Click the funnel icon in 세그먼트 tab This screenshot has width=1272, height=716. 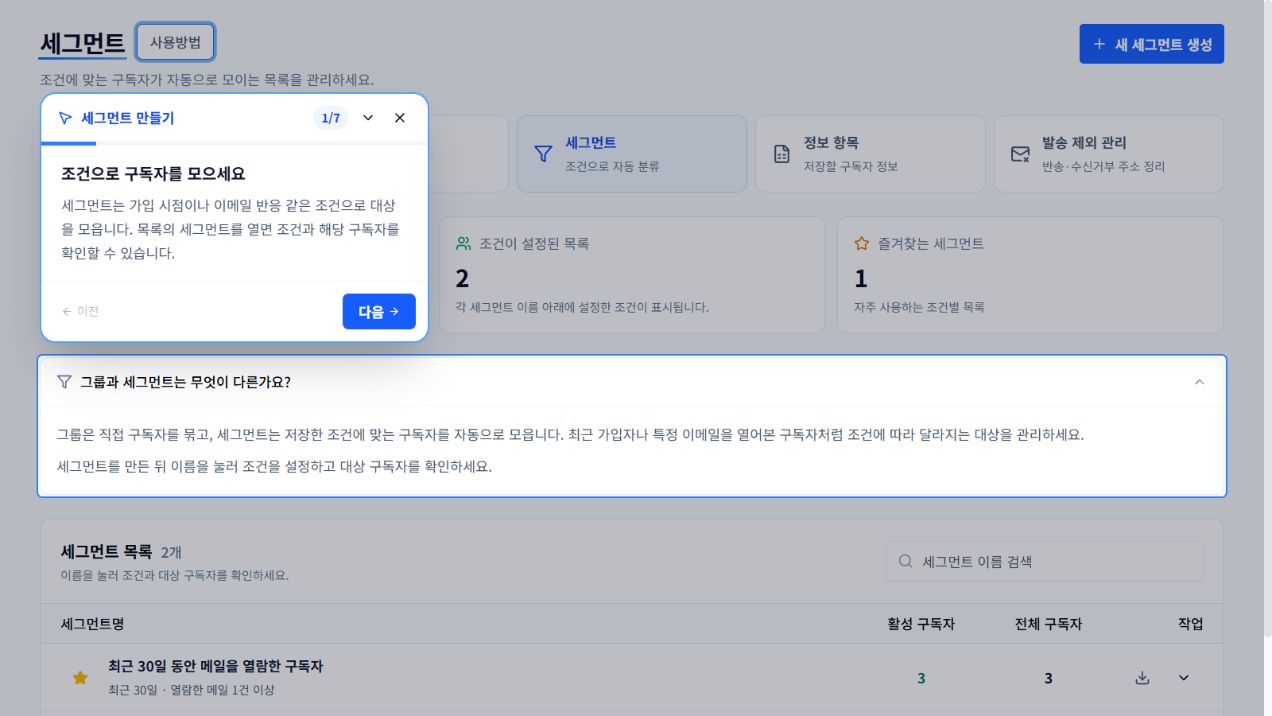[543, 154]
